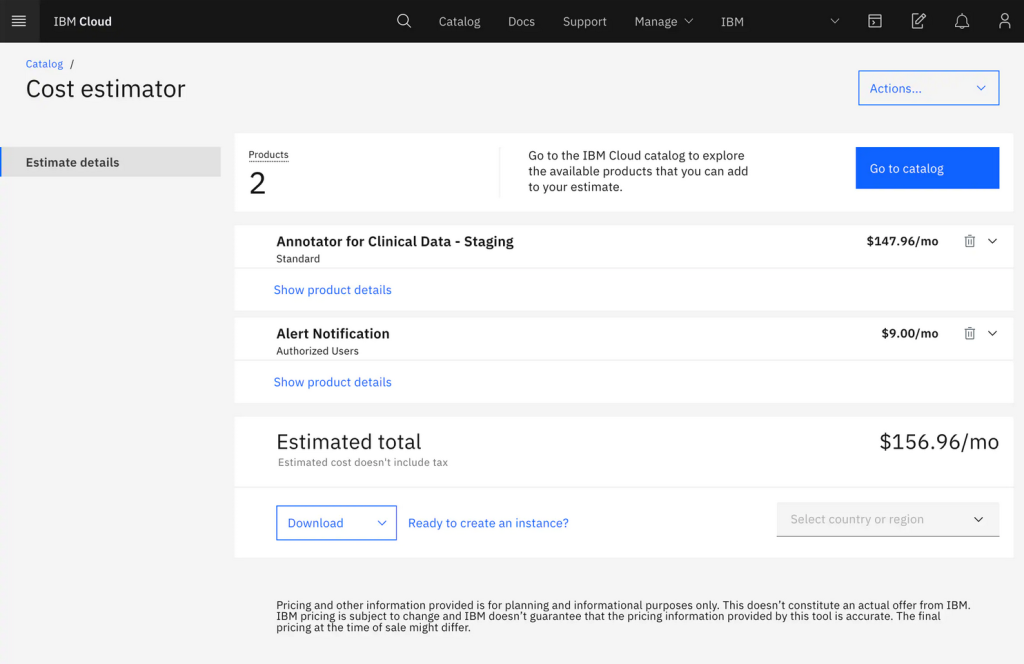
Task: Open Support in top navigation
Action: click(584, 22)
